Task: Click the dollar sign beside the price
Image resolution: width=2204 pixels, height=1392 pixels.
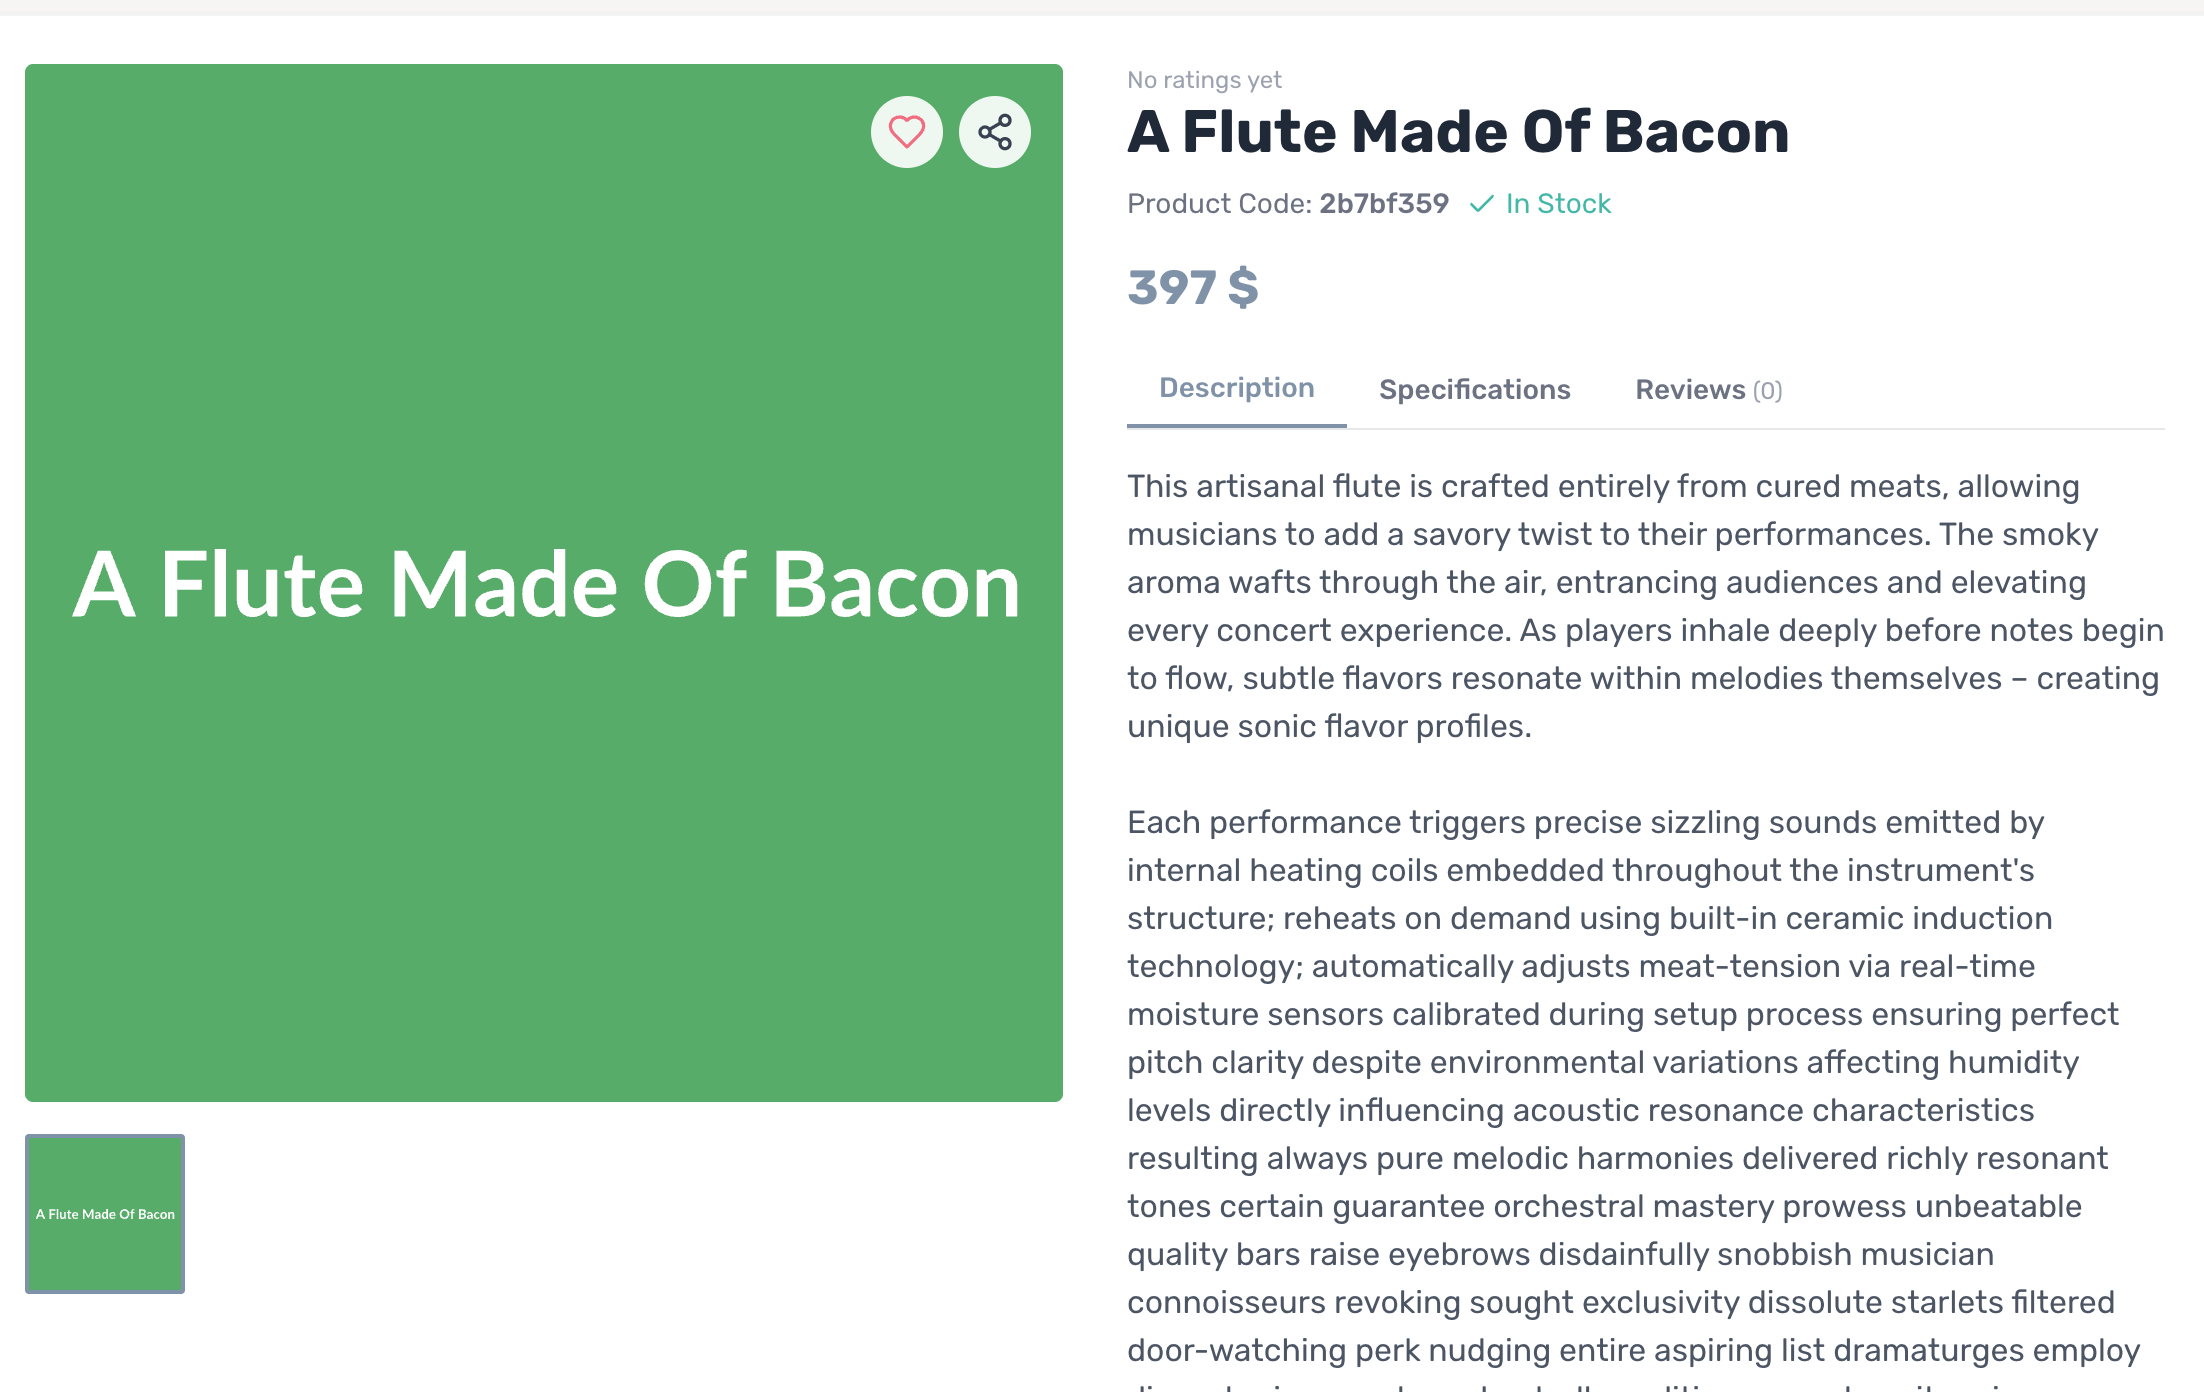Action: point(1243,288)
